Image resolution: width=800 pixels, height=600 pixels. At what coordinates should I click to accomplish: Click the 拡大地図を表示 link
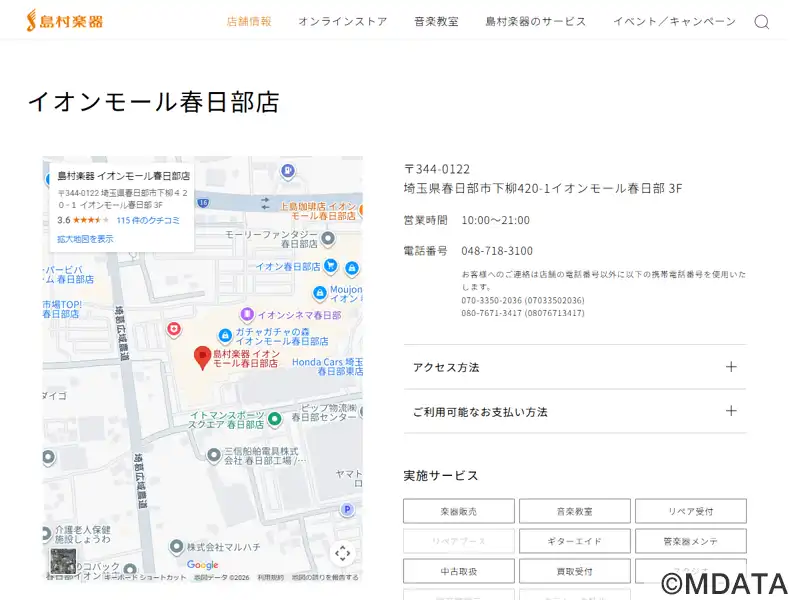point(85,239)
